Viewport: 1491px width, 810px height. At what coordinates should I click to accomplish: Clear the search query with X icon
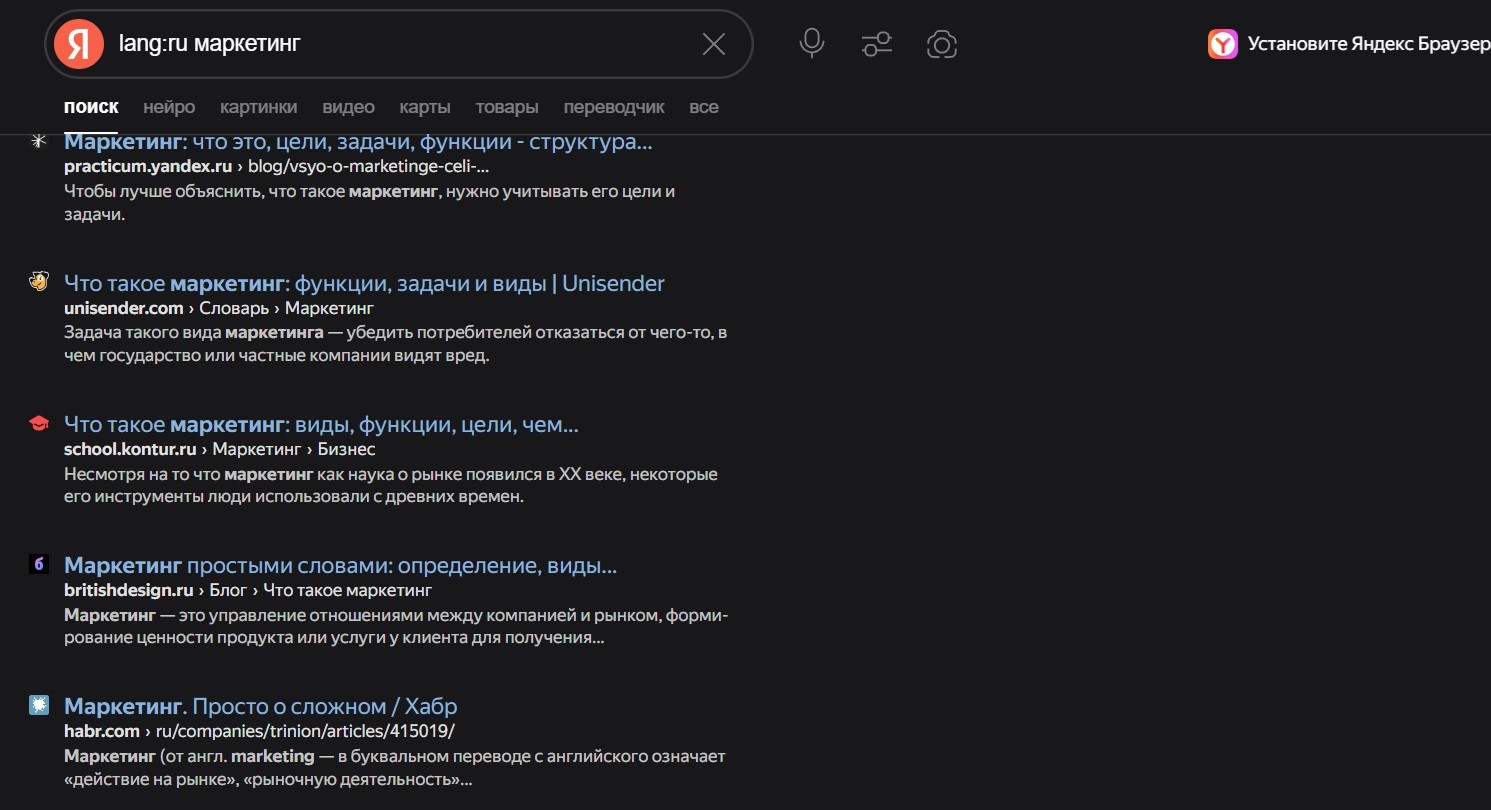click(713, 44)
